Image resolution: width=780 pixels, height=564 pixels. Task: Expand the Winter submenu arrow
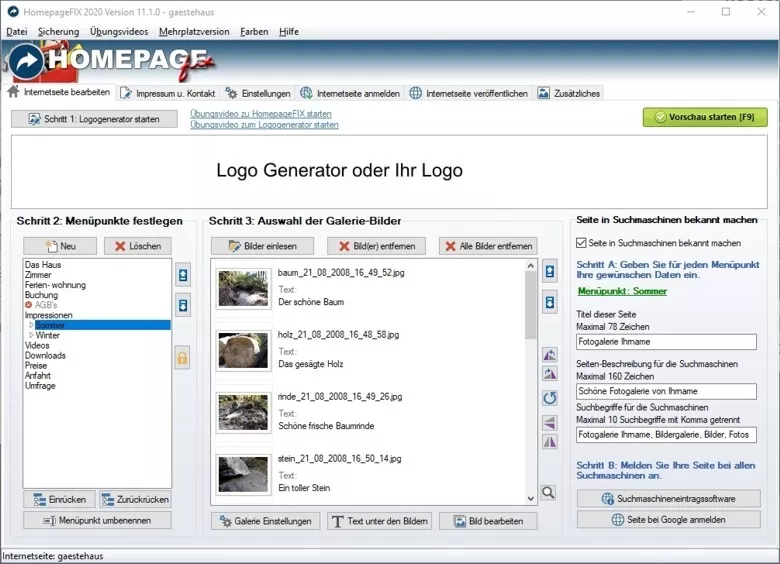pos(31,335)
